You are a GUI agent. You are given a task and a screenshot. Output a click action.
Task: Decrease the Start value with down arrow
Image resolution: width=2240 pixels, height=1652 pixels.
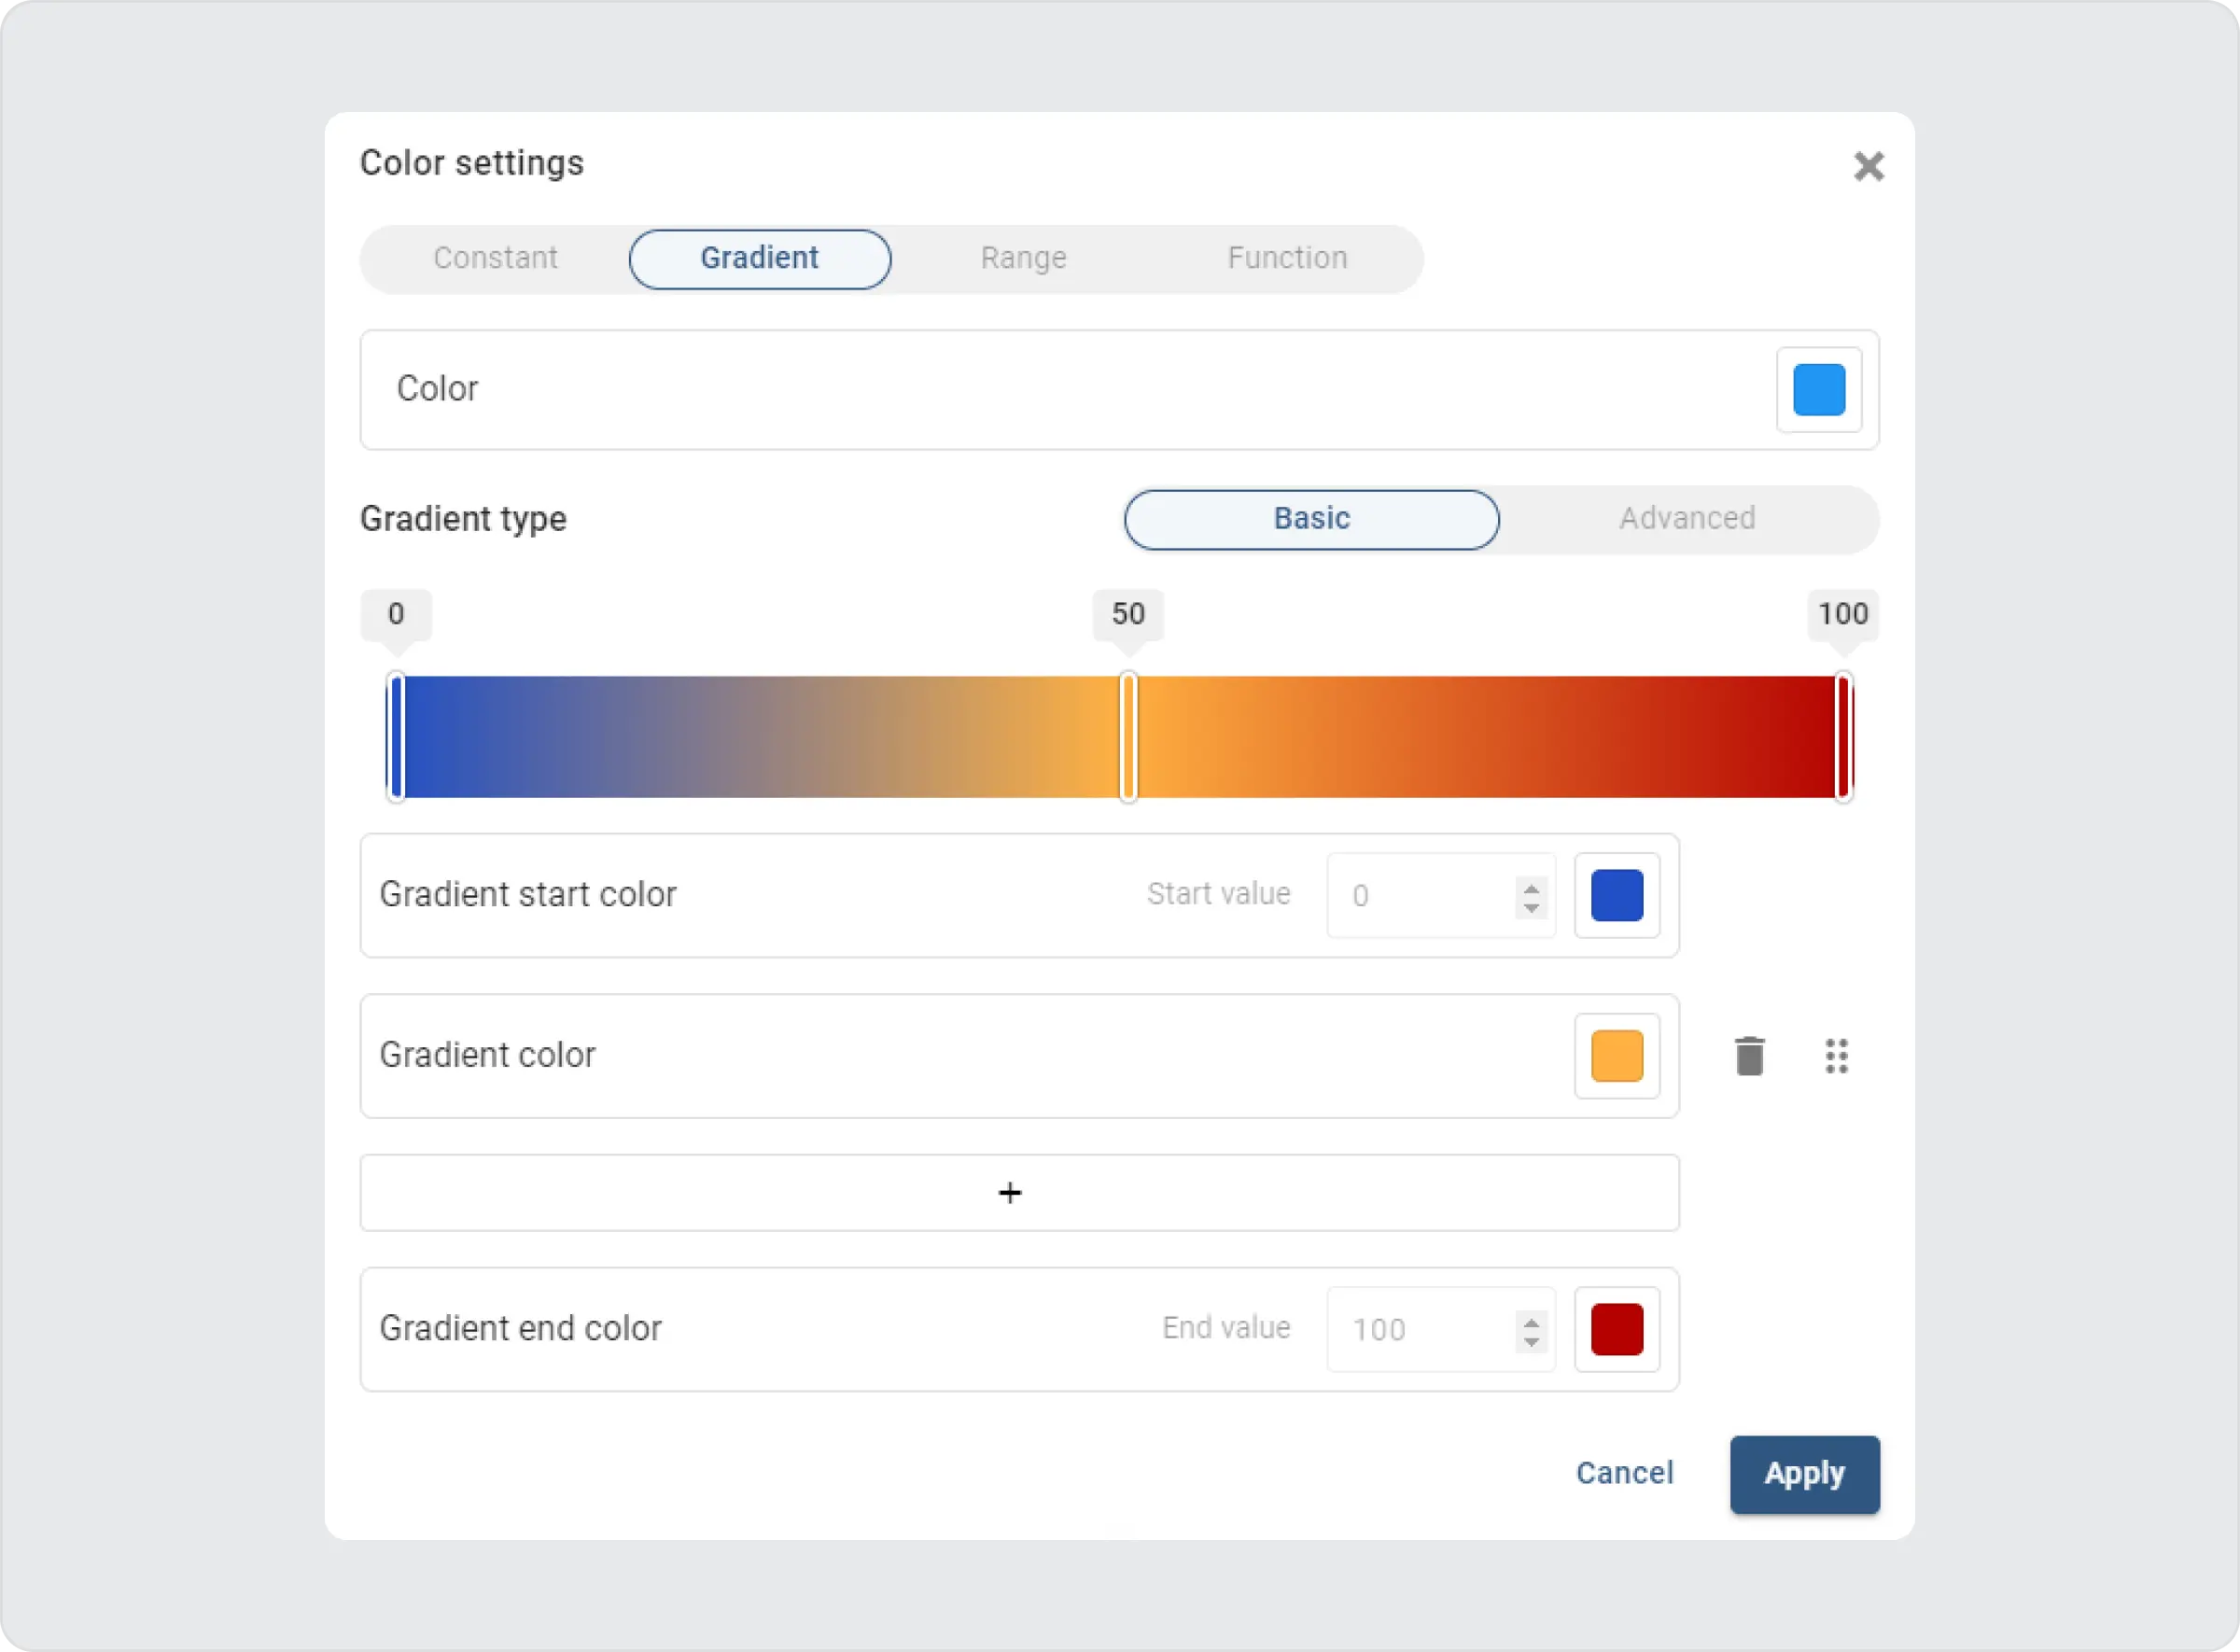tap(1531, 907)
